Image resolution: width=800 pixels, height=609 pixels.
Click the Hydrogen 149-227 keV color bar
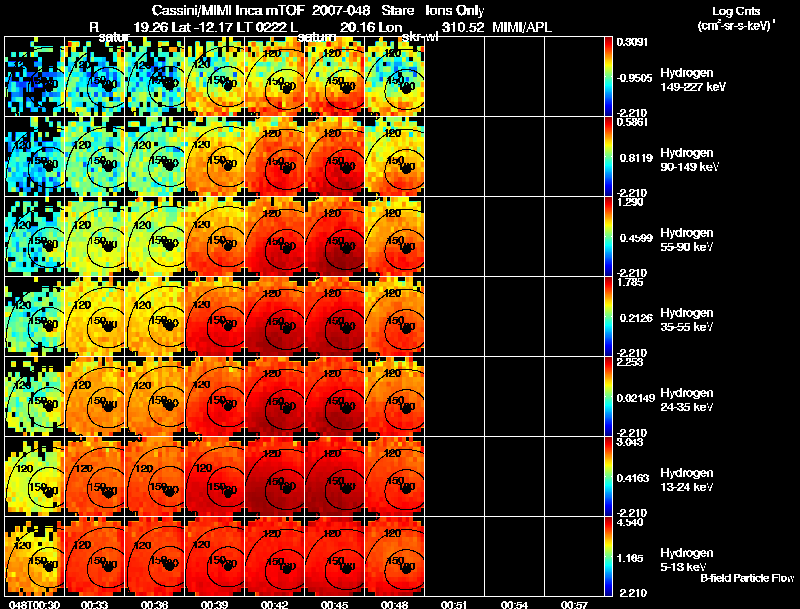click(x=608, y=77)
